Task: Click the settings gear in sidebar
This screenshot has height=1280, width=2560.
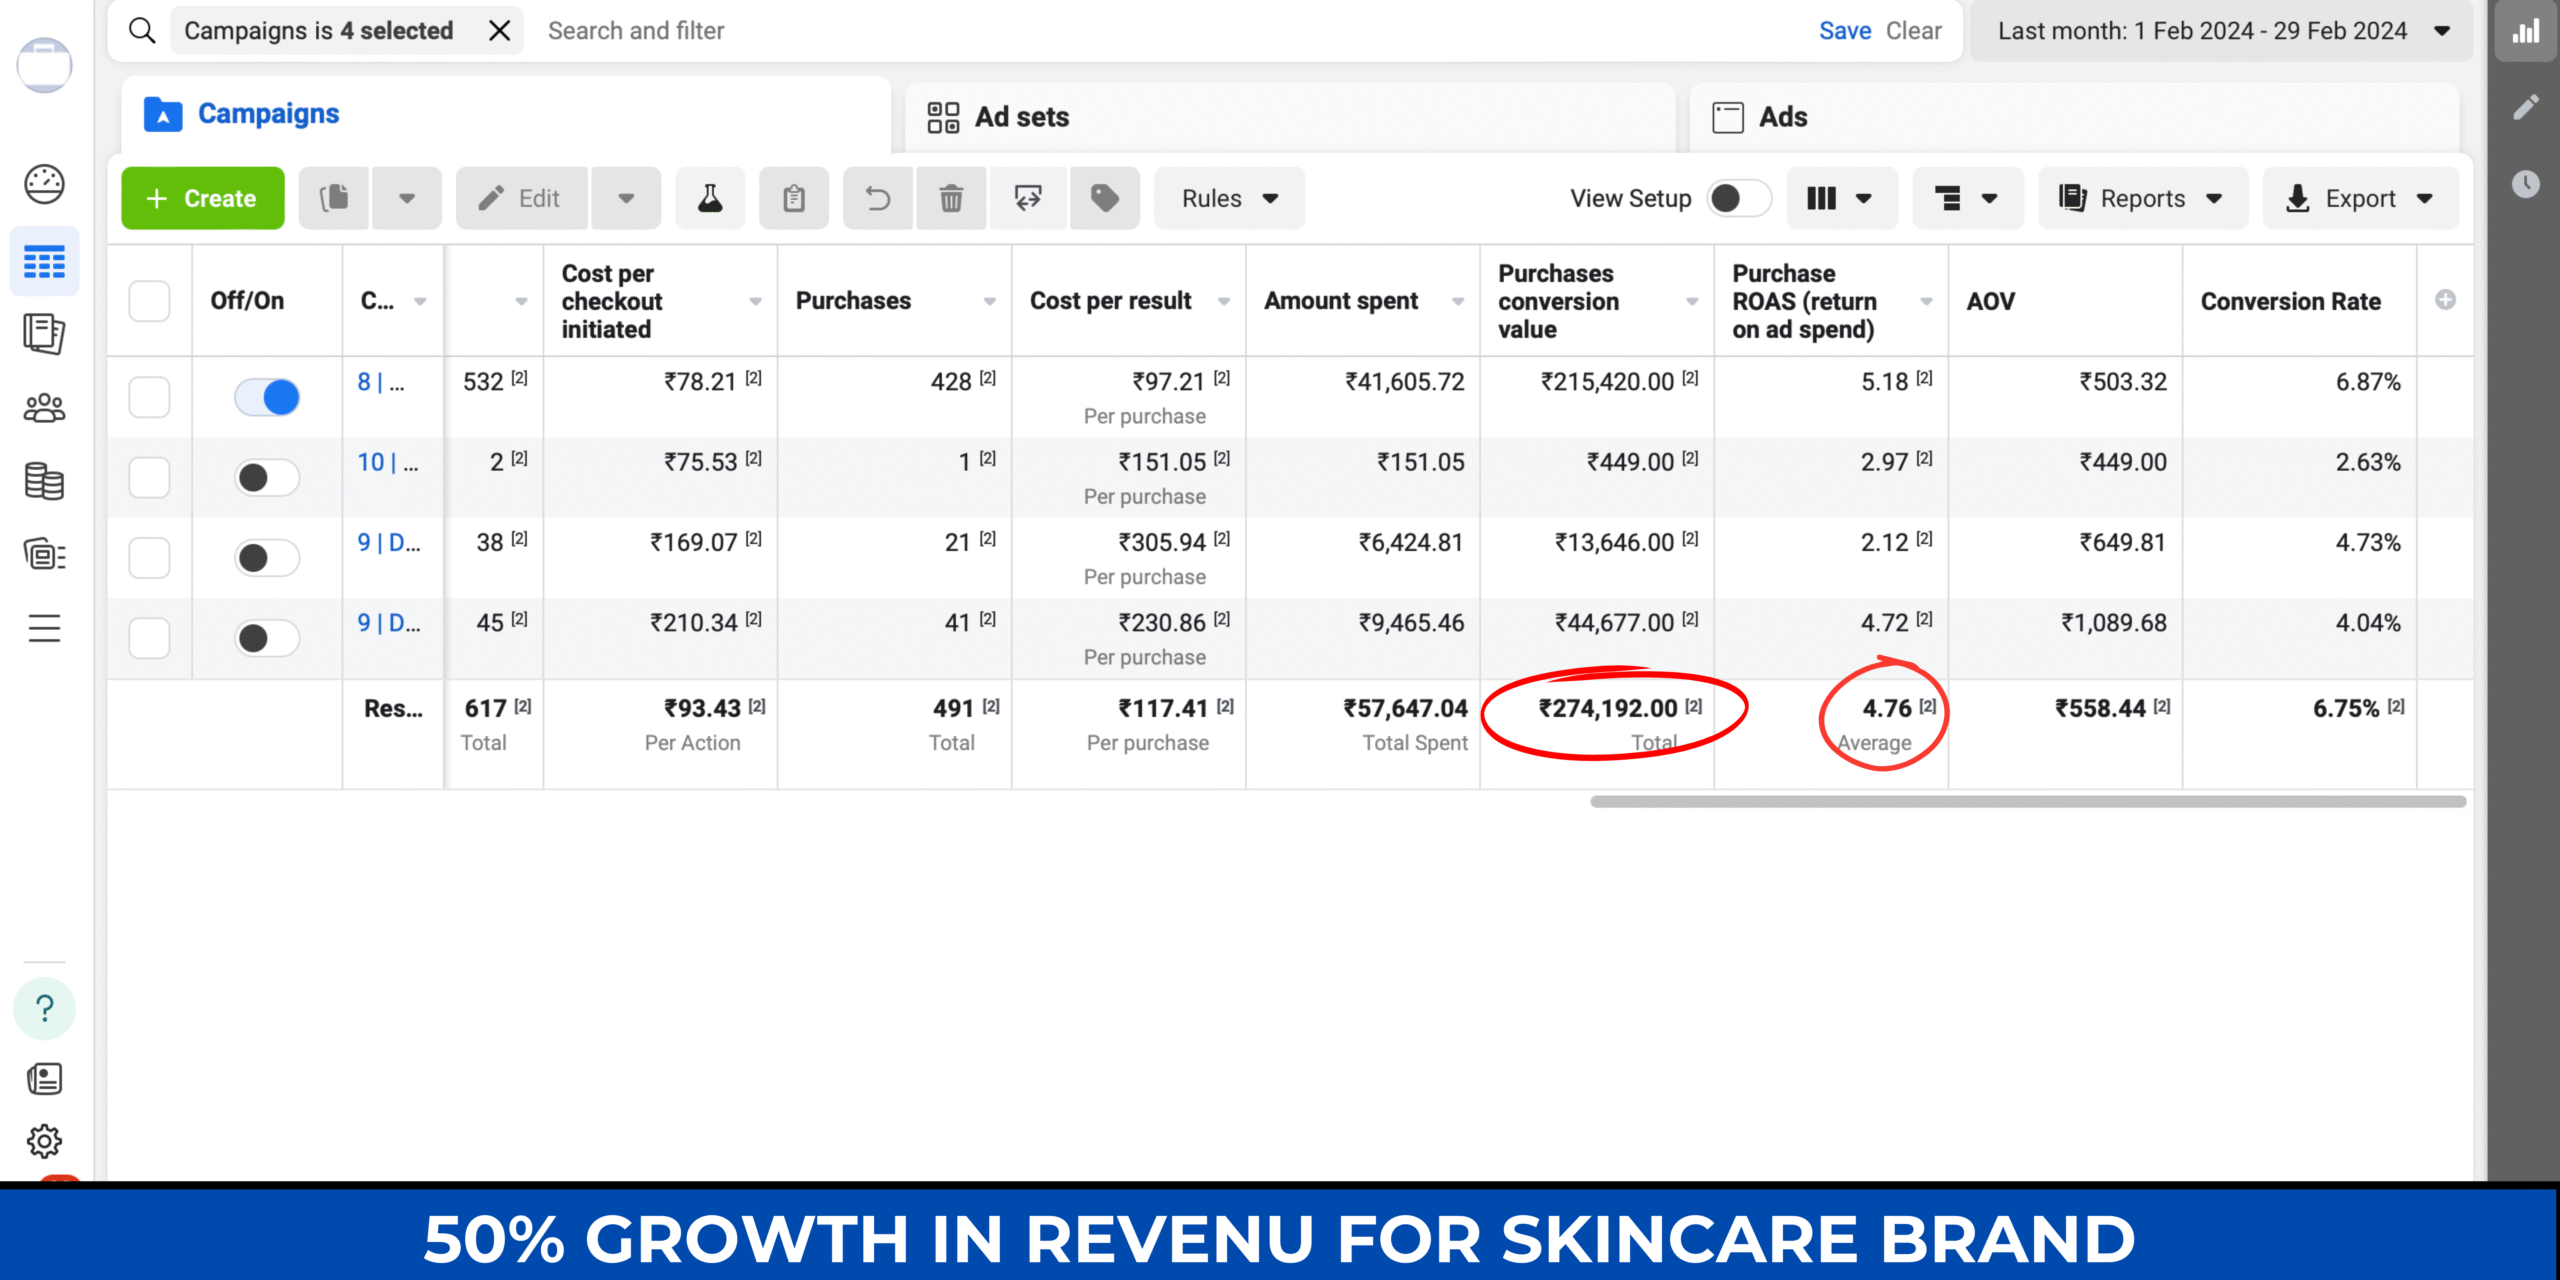Action: [x=44, y=1141]
